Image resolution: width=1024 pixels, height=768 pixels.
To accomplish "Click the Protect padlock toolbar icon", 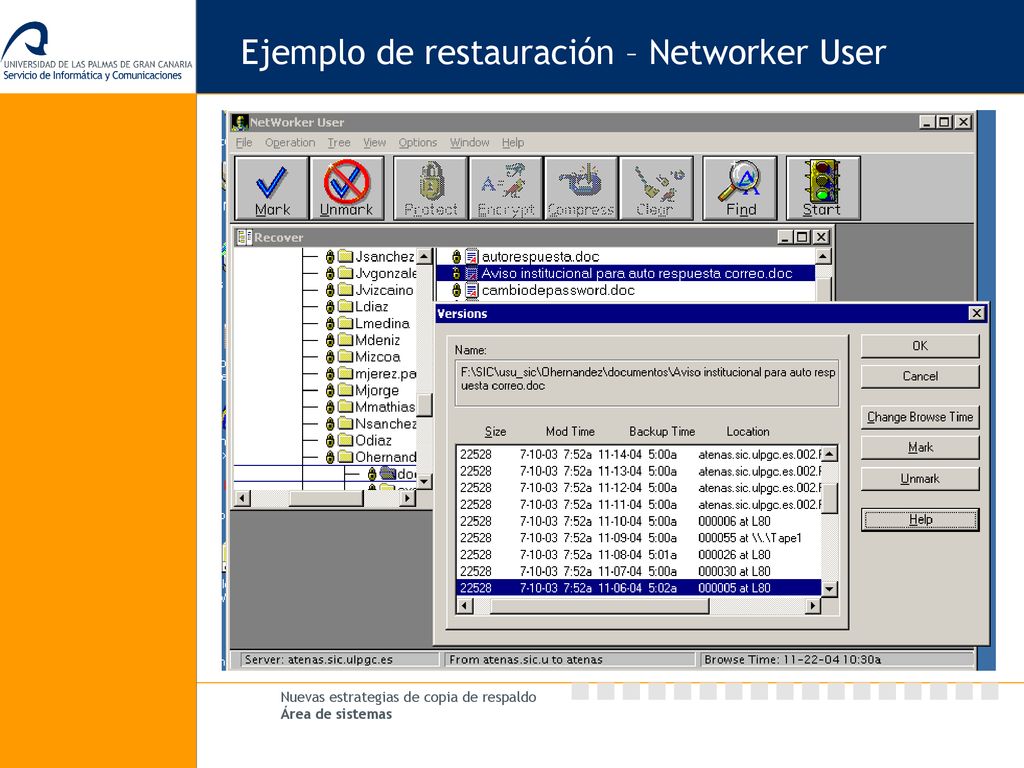I will (430, 188).
